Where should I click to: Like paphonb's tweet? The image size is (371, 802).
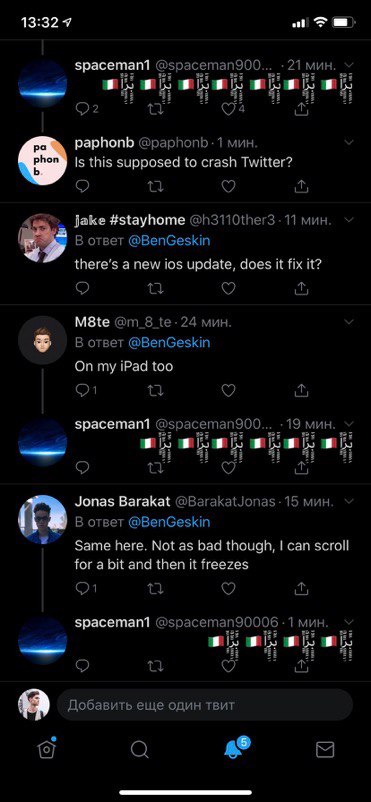[228, 186]
